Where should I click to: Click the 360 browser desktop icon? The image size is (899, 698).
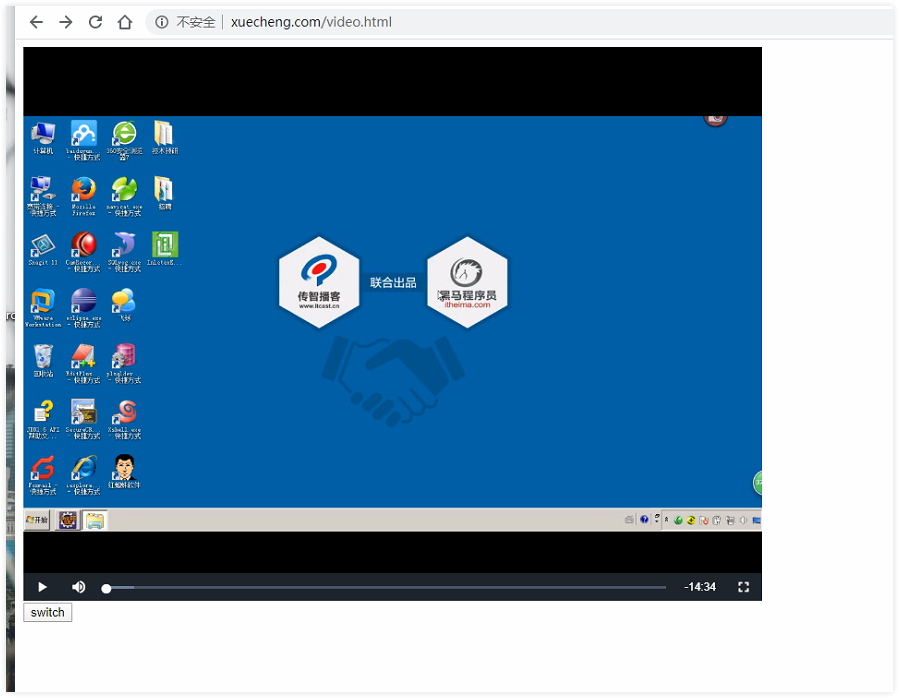pyautogui.click(x=124, y=140)
